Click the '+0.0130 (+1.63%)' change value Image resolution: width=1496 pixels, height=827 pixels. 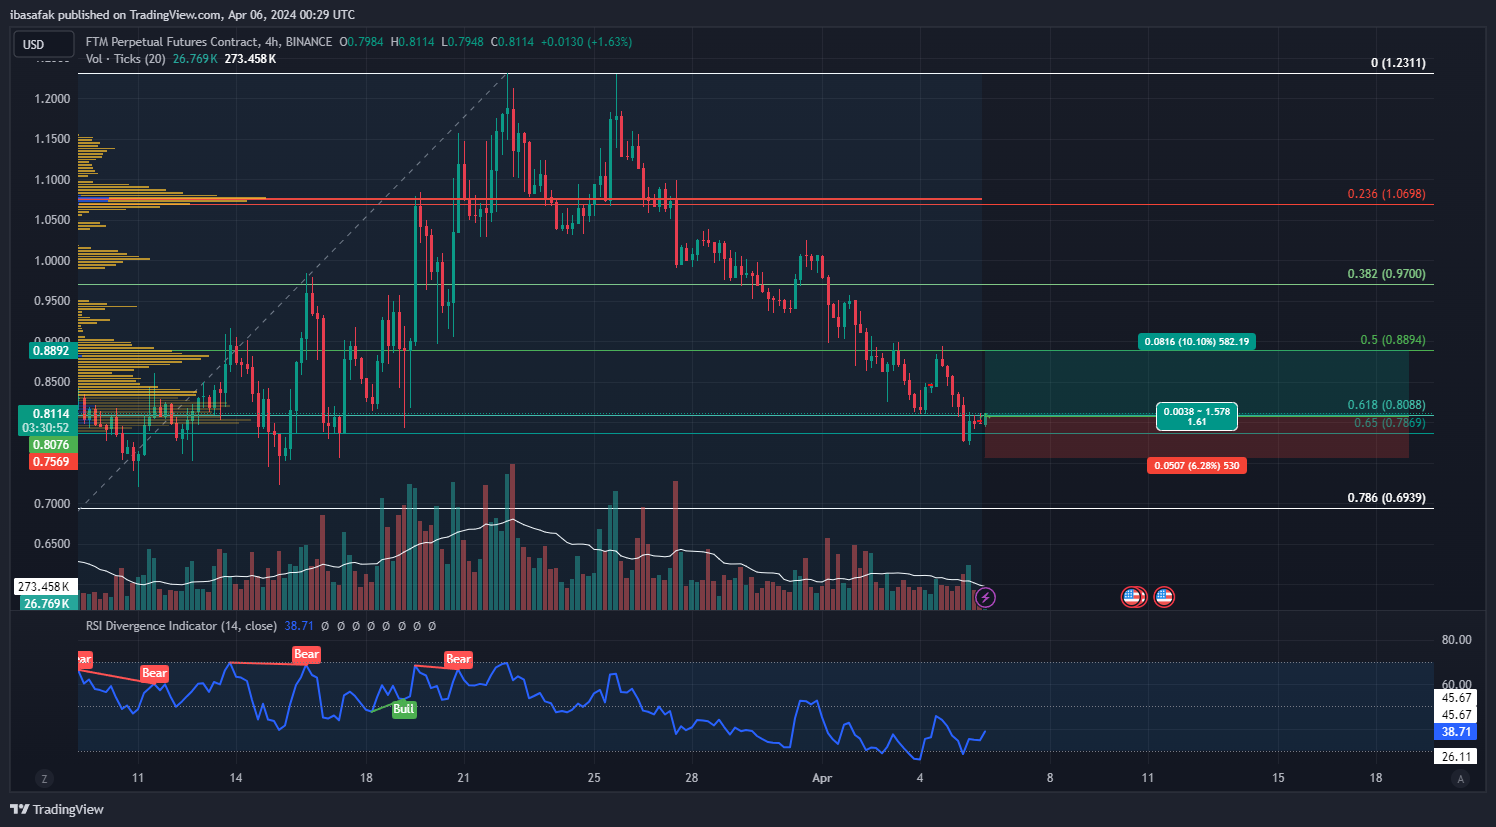(x=586, y=42)
